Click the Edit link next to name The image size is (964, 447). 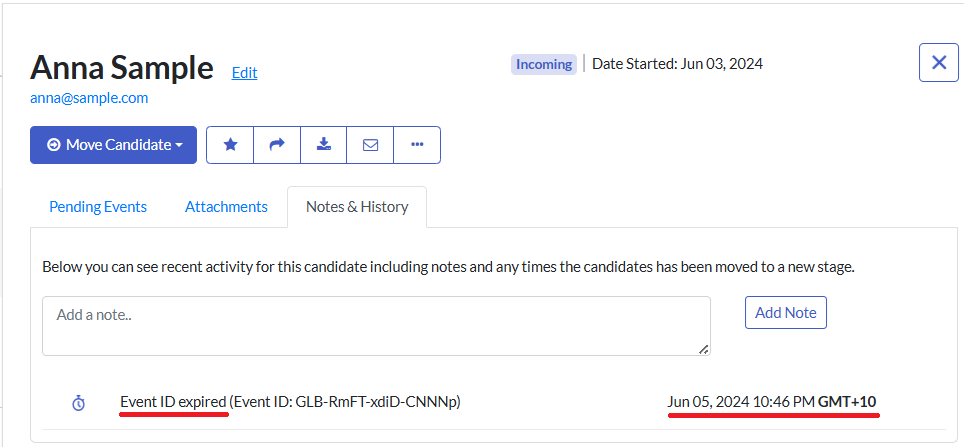(244, 73)
